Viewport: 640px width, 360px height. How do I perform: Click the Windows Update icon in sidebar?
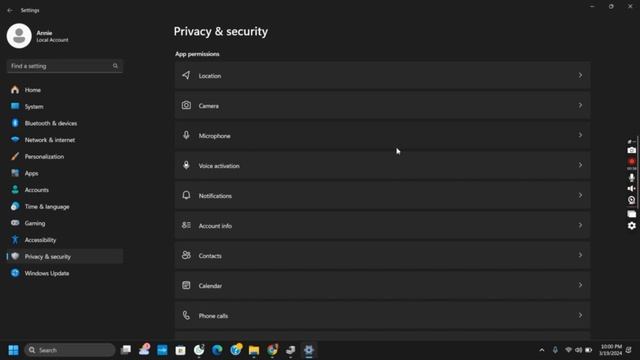[x=15, y=273]
